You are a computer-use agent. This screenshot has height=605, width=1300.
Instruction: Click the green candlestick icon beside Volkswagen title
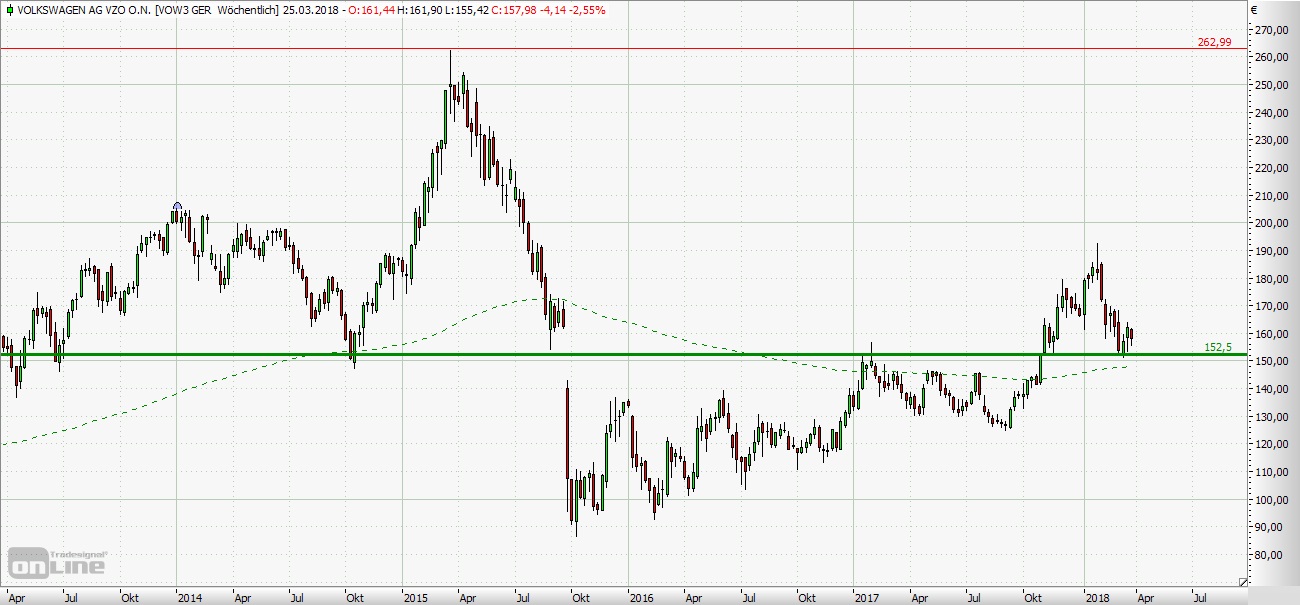pyautogui.click(x=8, y=10)
